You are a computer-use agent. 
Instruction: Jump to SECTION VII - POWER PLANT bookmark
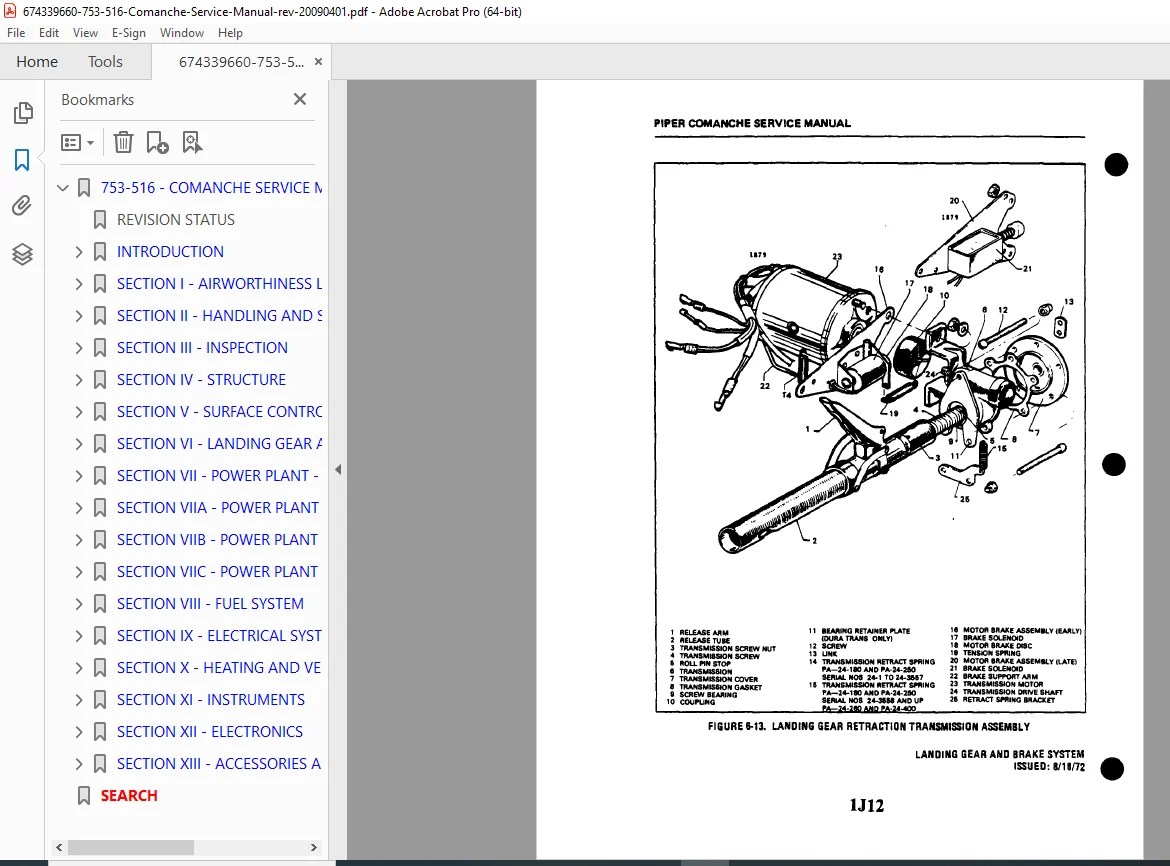point(218,477)
